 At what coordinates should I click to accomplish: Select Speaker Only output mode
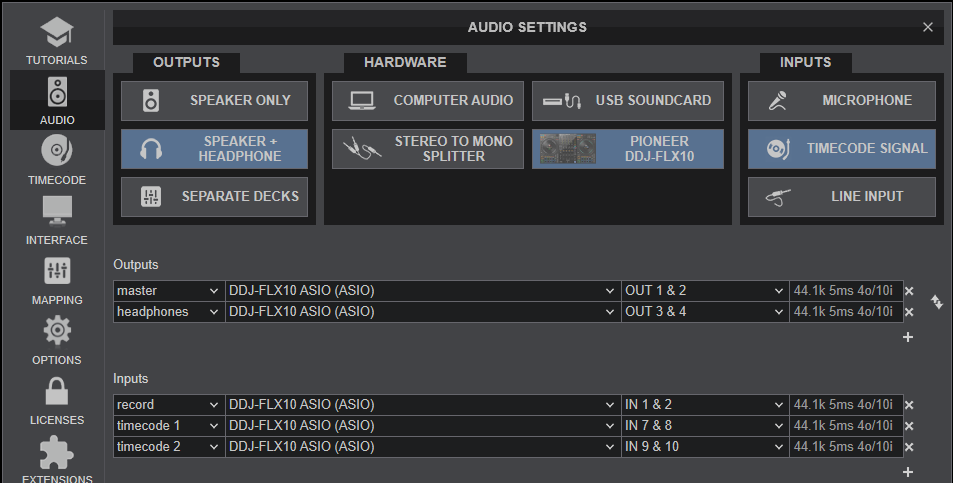[x=215, y=100]
